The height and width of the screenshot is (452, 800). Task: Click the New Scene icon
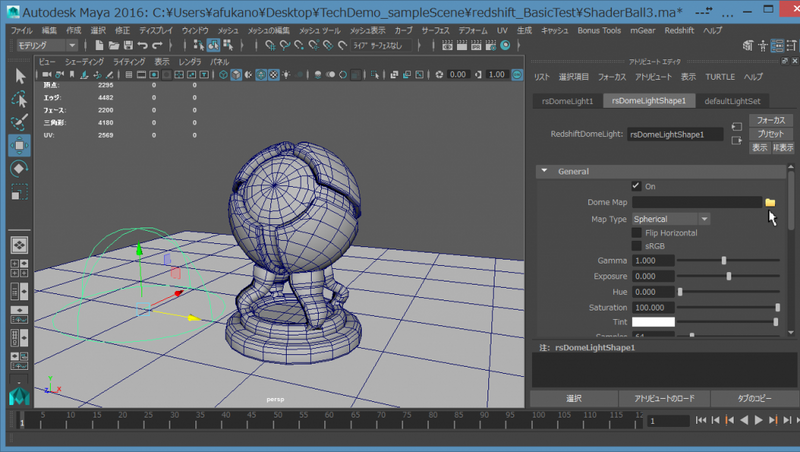(x=99, y=45)
